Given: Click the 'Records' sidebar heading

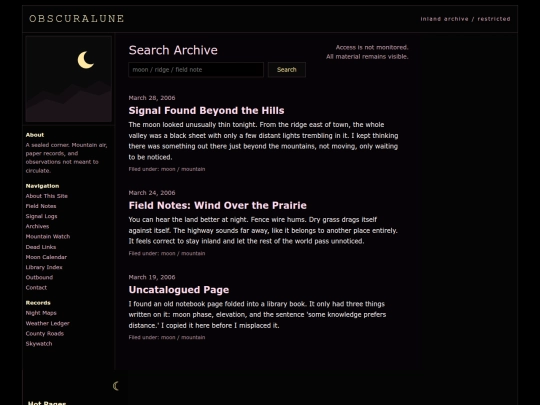Looking at the screenshot, I should [38, 303].
